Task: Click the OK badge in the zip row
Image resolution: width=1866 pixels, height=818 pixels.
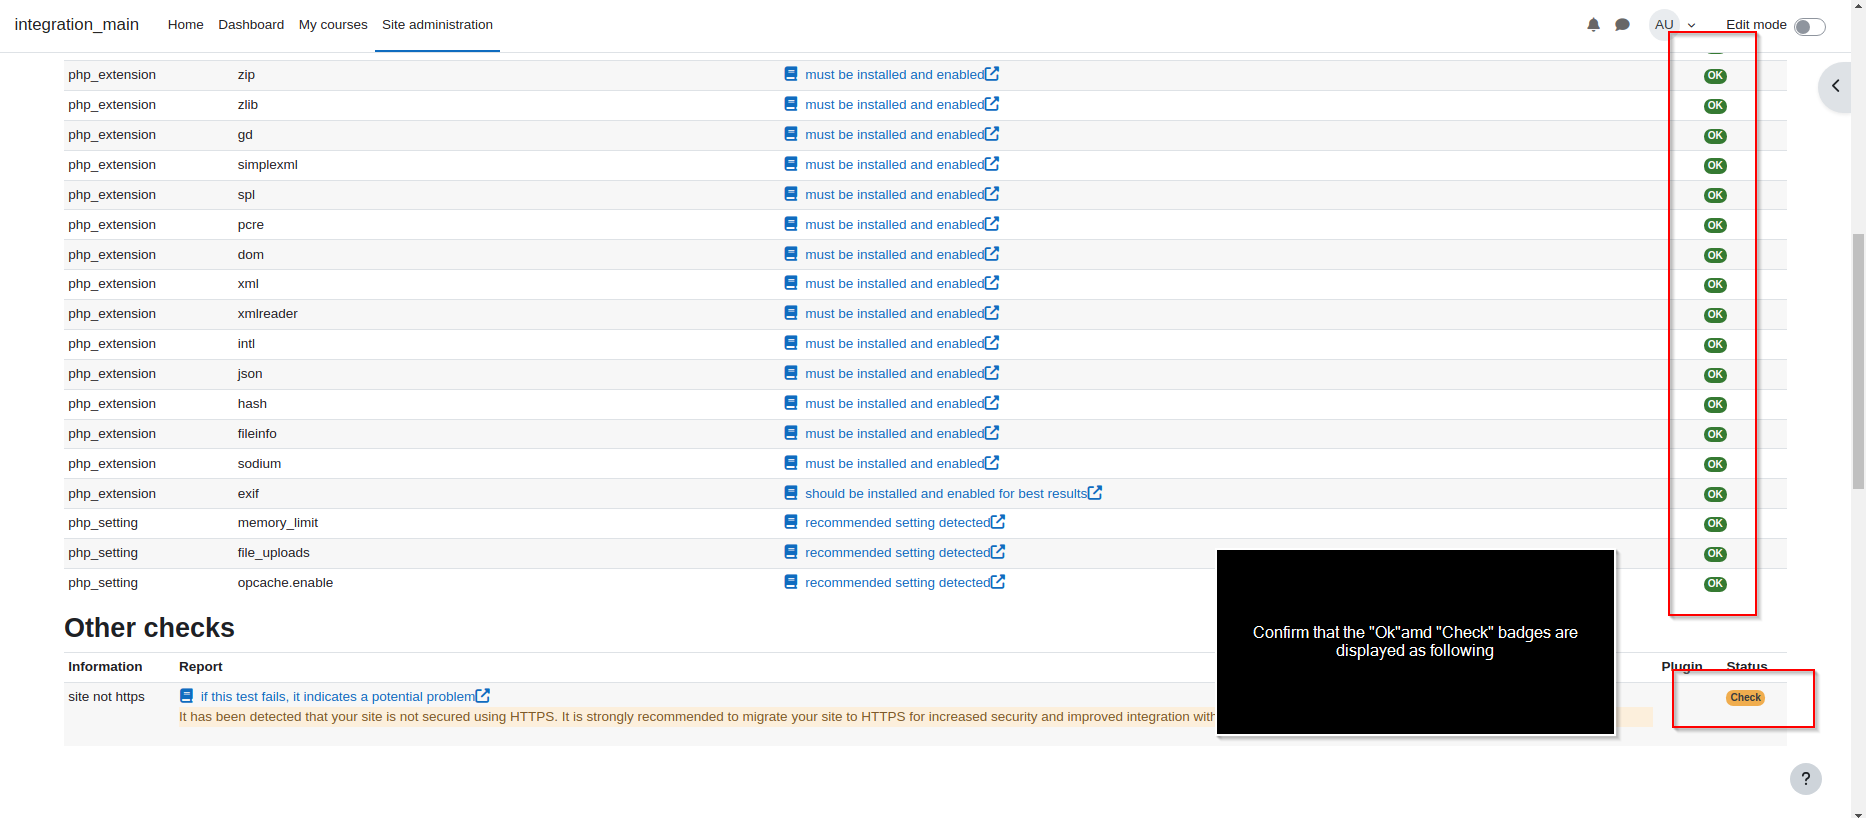Action: [1715, 76]
